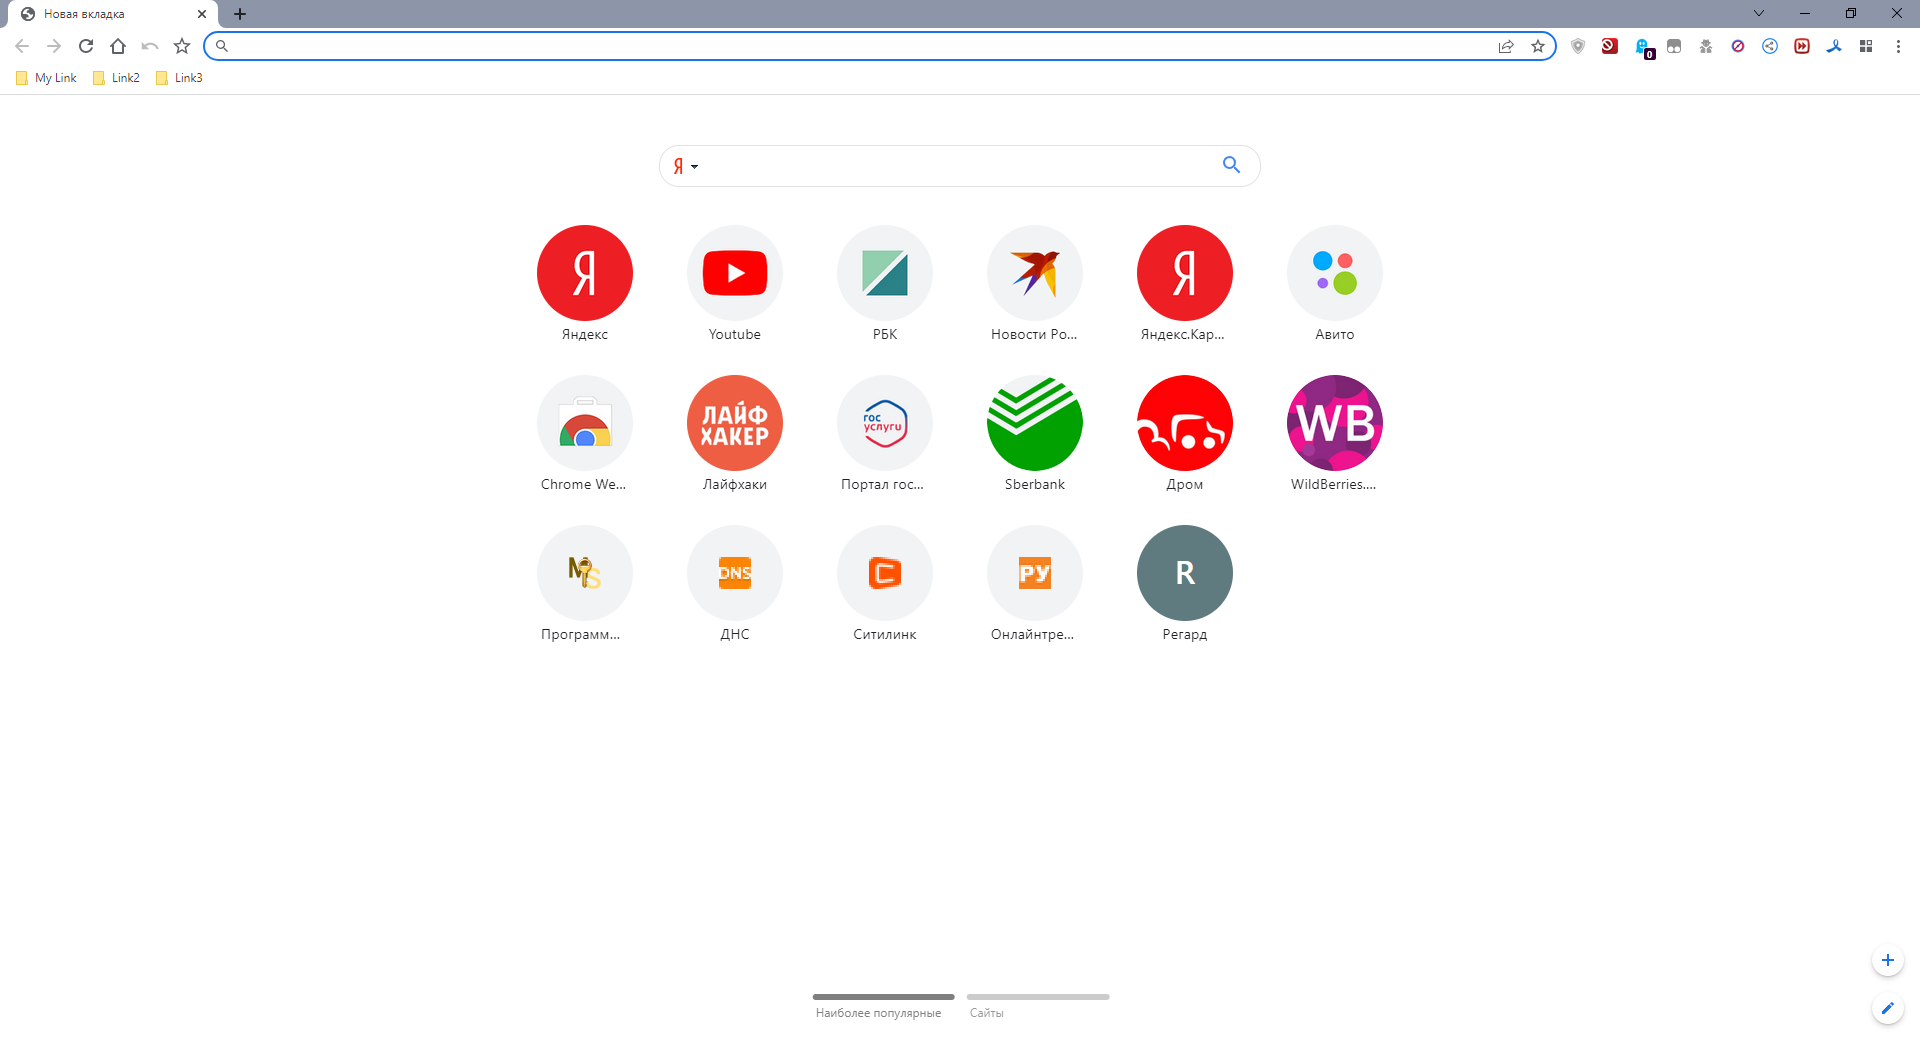Reload the current page
The image size is (1920, 1040).
pyautogui.click(x=86, y=46)
